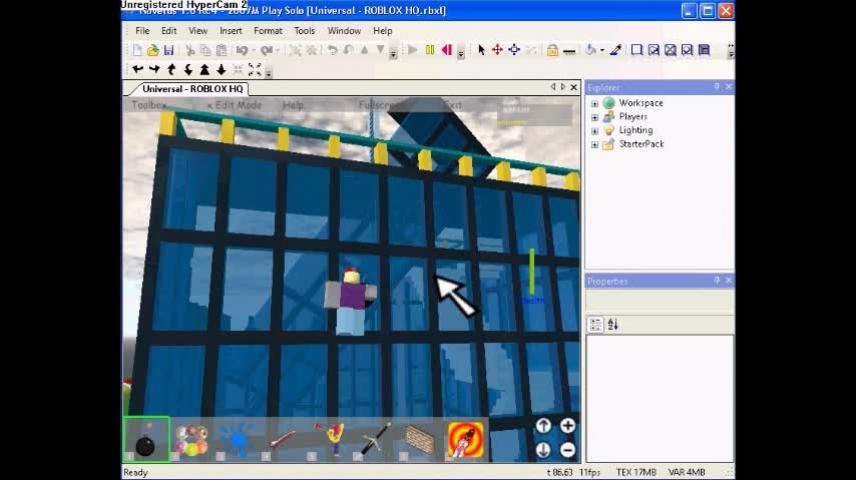Click the in-game Help button

pyautogui.click(x=293, y=105)
